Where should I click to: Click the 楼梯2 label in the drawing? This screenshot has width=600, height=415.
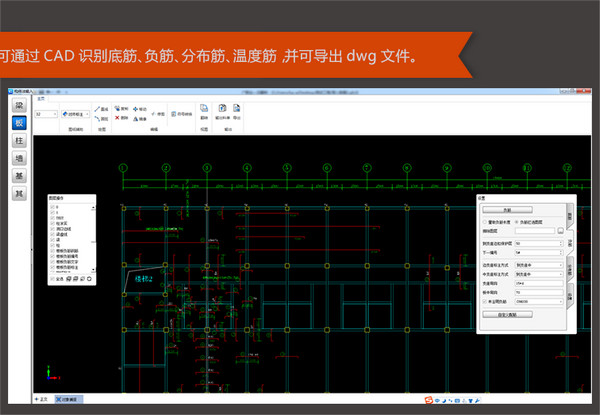tap(143, 279)
